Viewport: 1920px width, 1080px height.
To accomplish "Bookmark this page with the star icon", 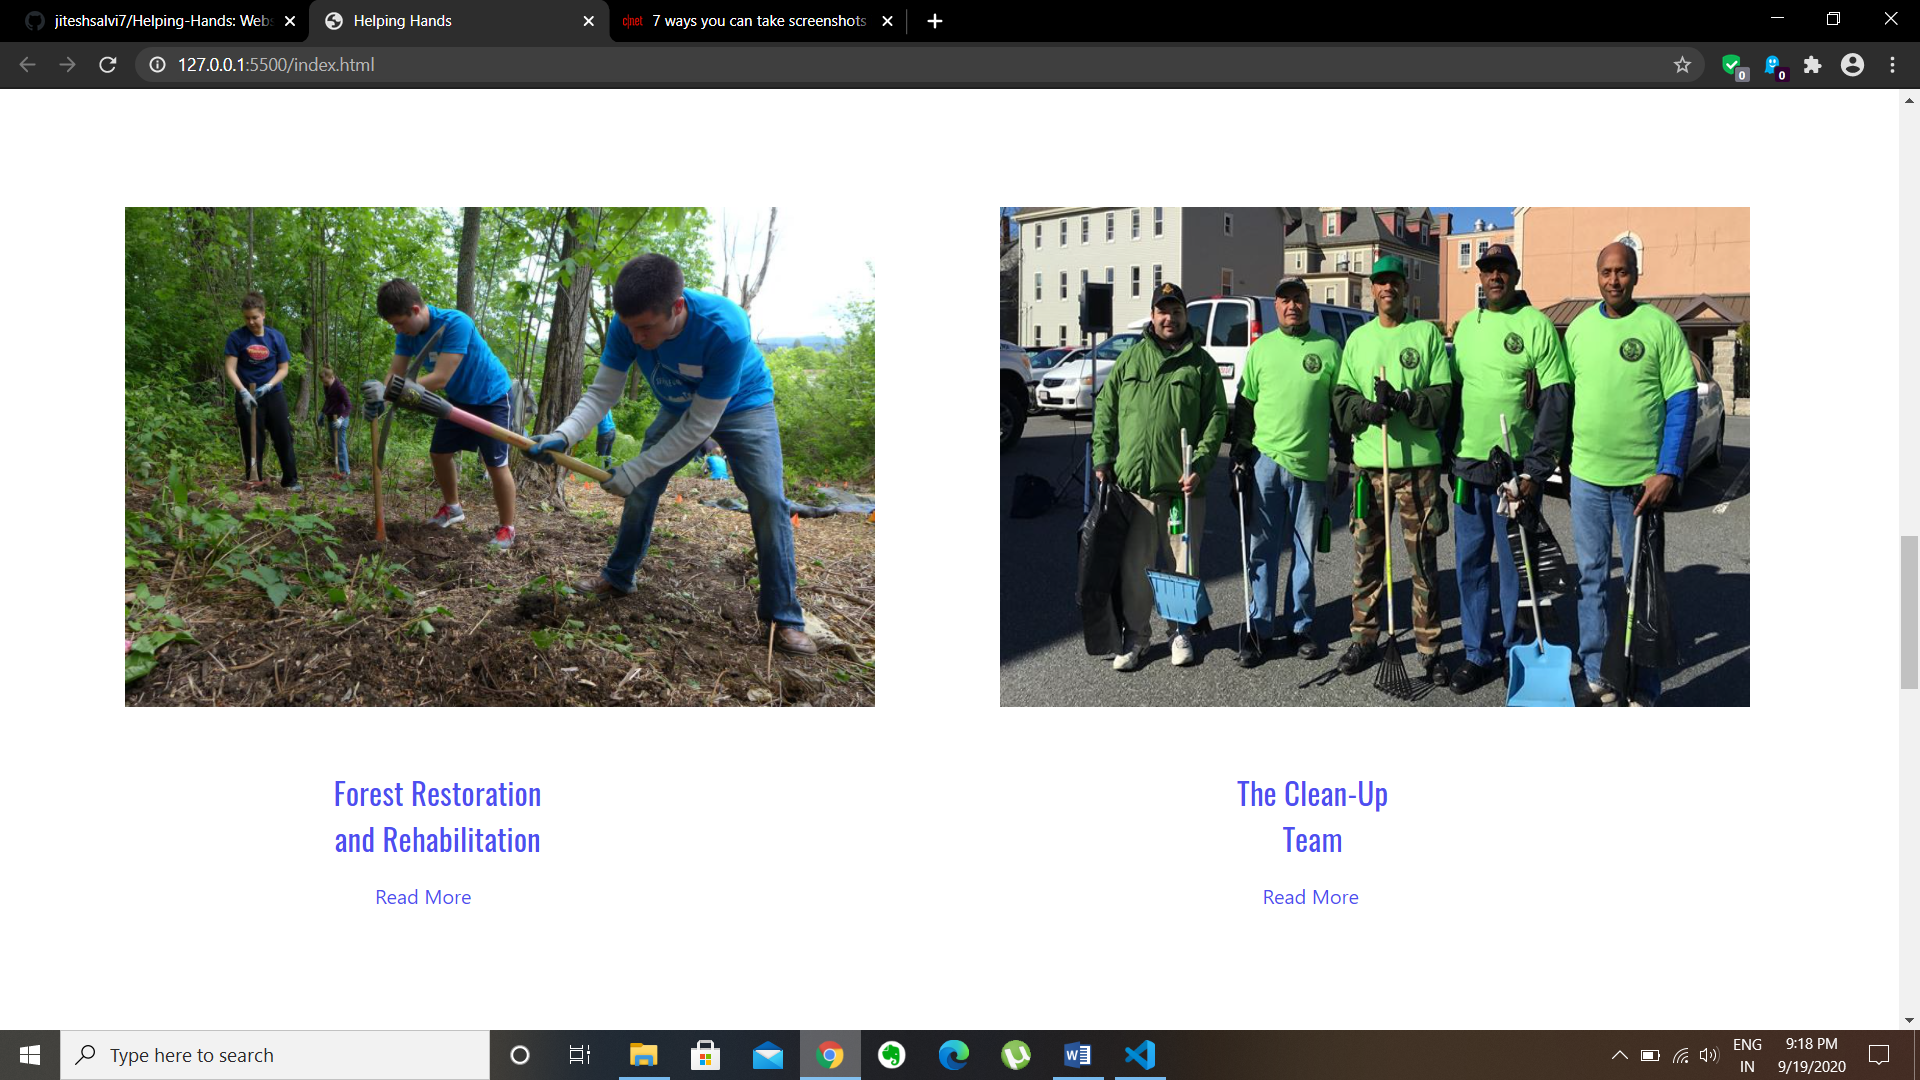I will click(x=1682, y=65).
